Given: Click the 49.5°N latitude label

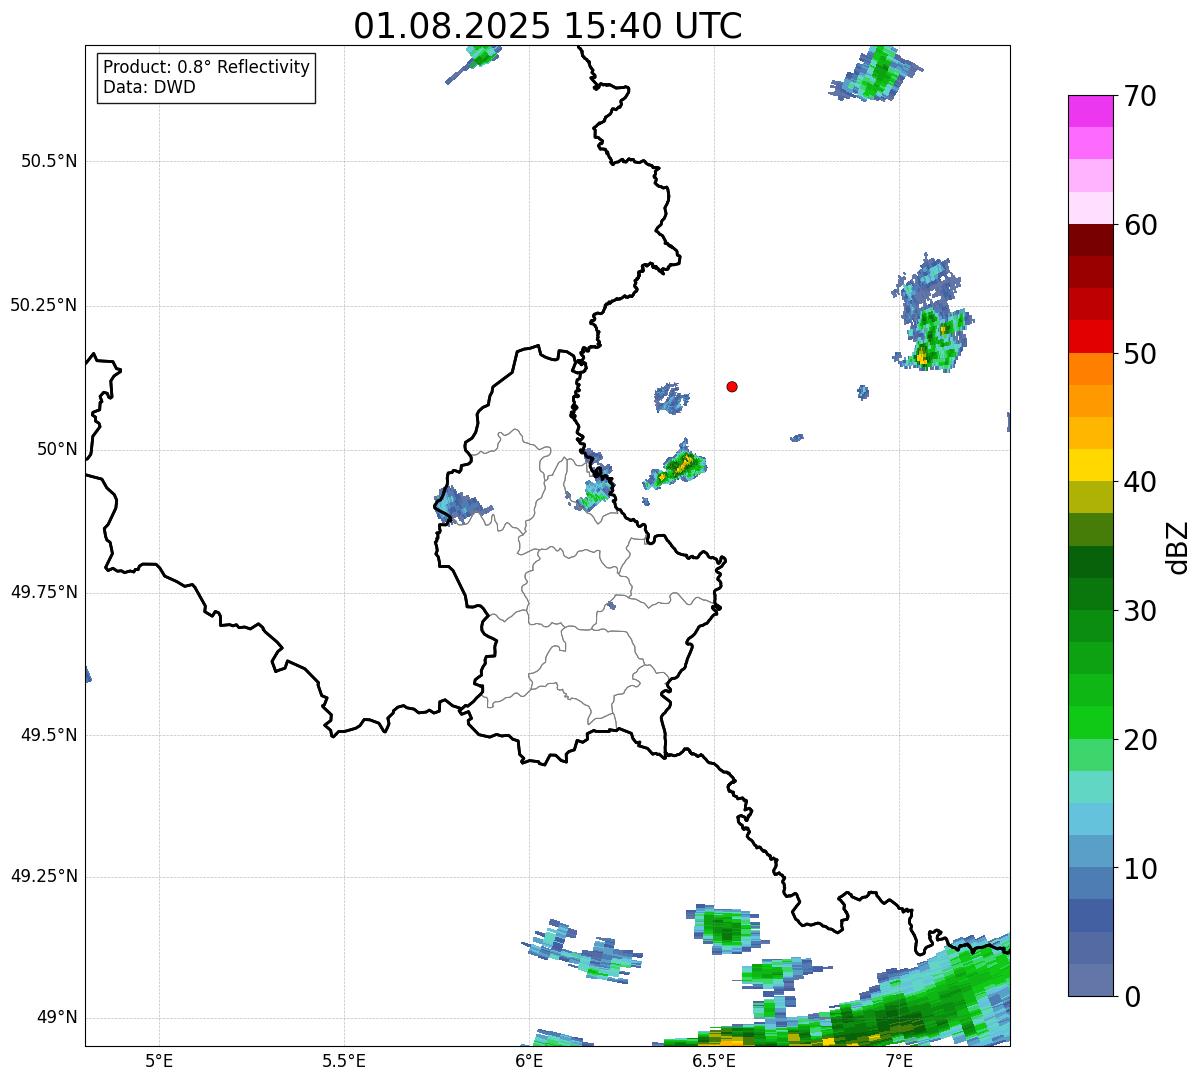Looking at the screenshot, I should (x=48, y=735).
